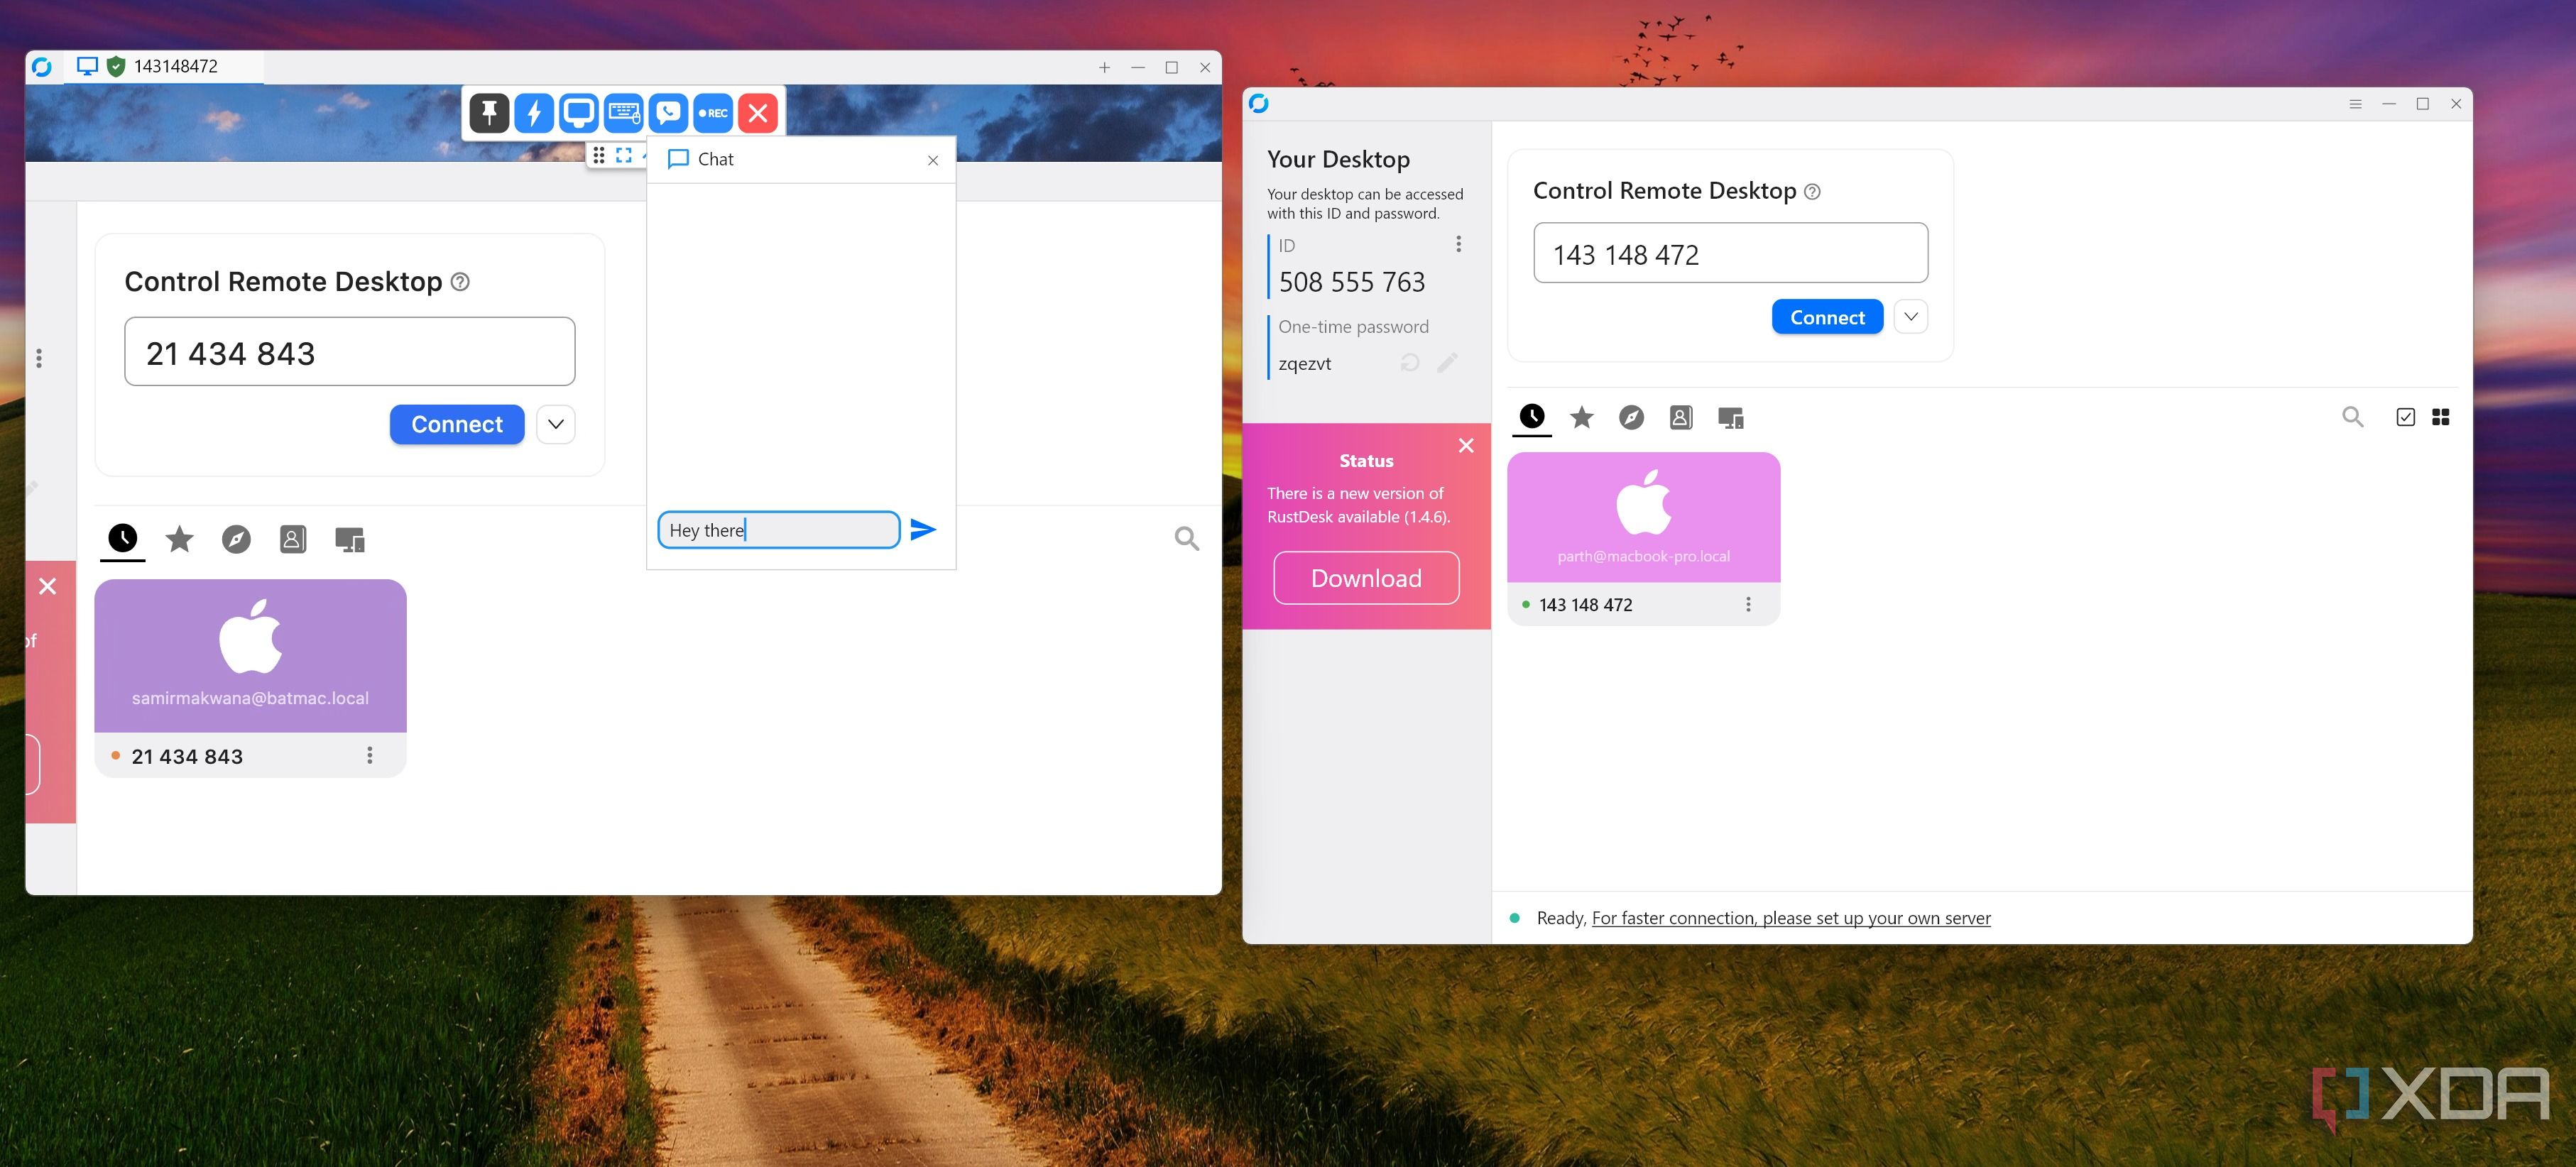Click the pin toolbar icon in remote session
The height and width of the screenshot is (1167, 2576).
pyautogui.click(x=489, y=113)
